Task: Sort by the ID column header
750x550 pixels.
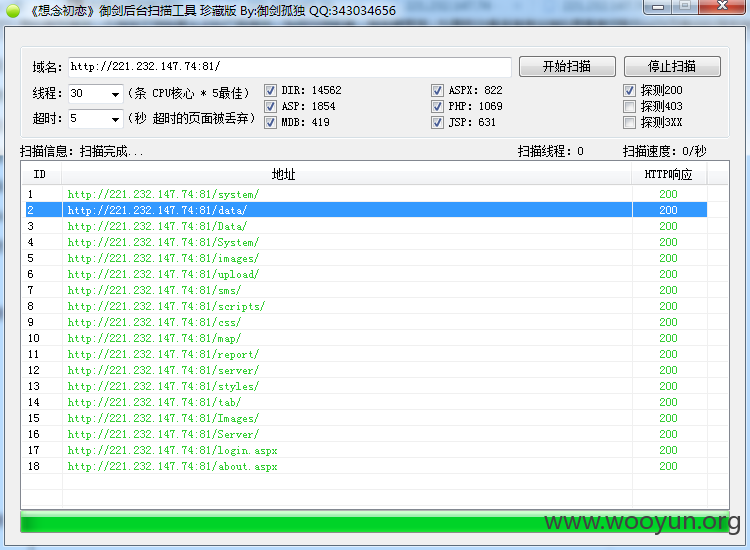Action: [40, 174]
